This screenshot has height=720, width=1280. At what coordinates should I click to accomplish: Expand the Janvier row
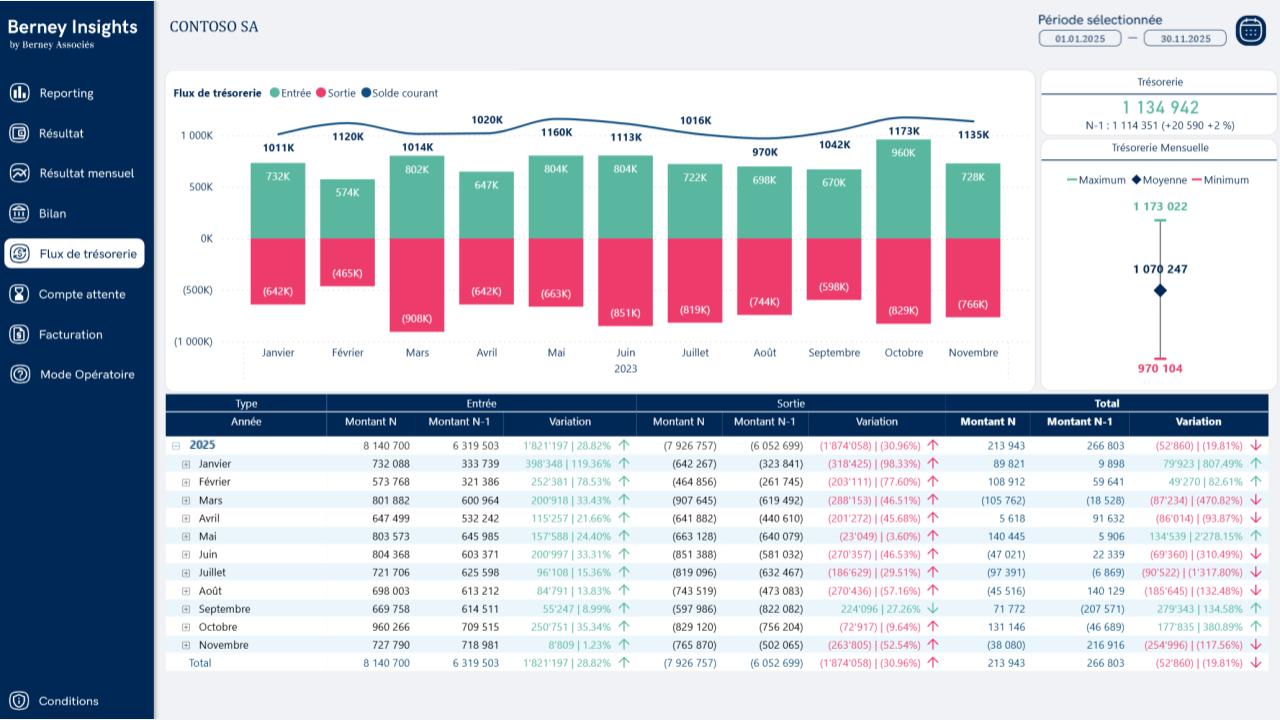coord(185,464)
